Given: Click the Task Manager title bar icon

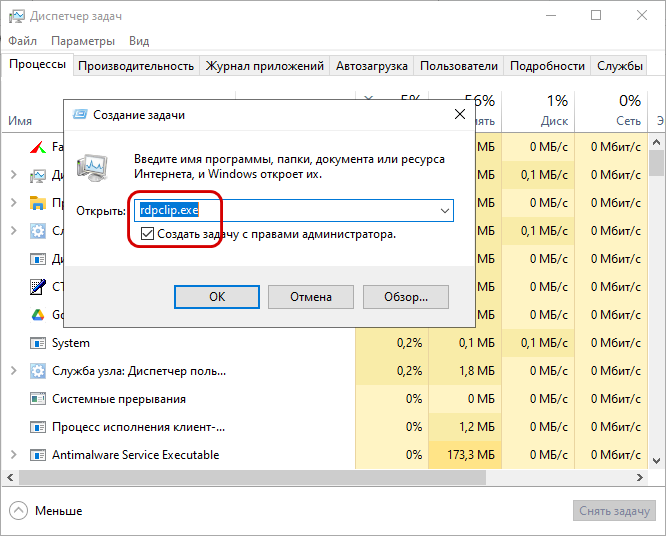Looking at the screenshot, I should pyautogui.click(x=17, y=16).
